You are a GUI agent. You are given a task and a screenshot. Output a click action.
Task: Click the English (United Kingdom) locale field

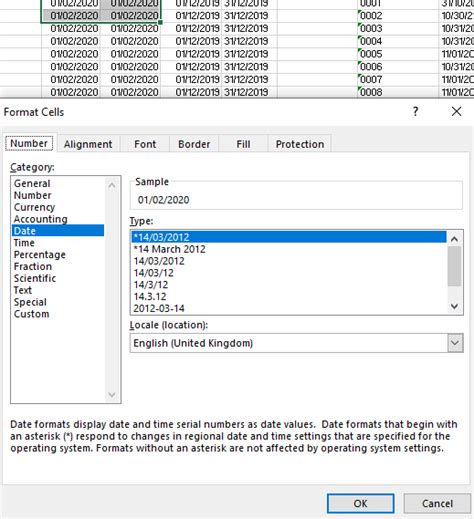(289, 343)
